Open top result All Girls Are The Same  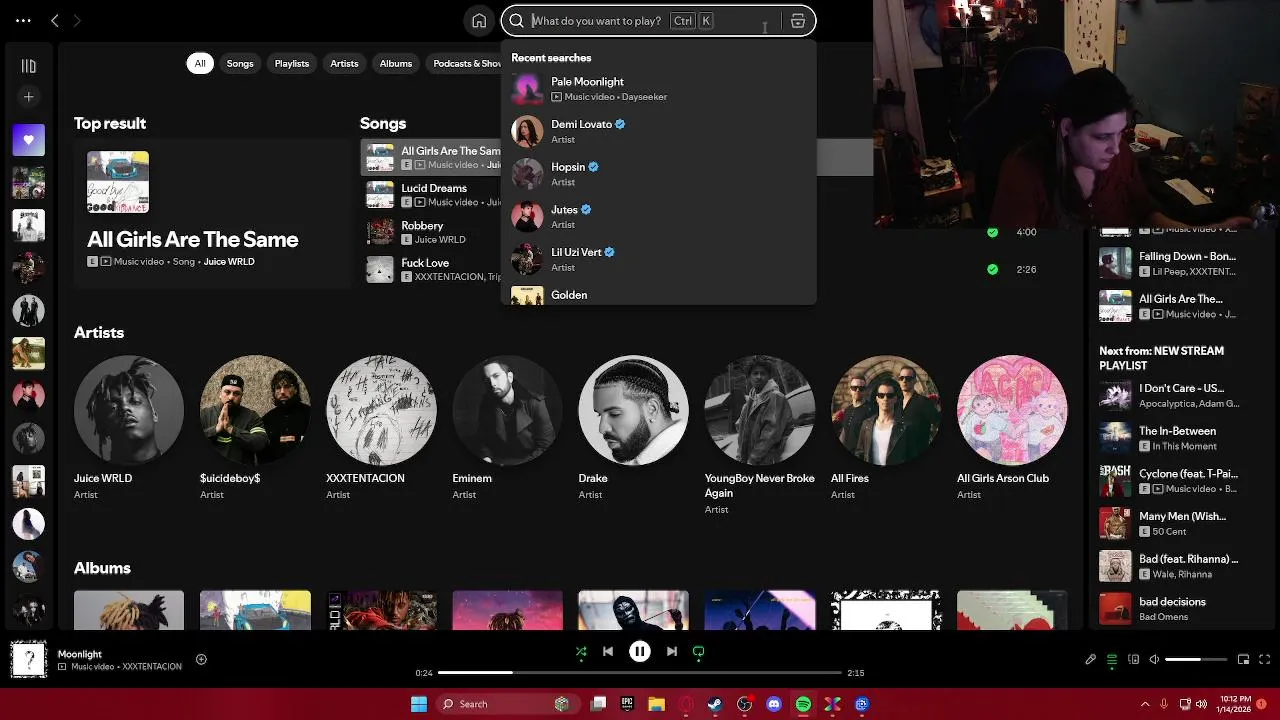pos(213,214)
